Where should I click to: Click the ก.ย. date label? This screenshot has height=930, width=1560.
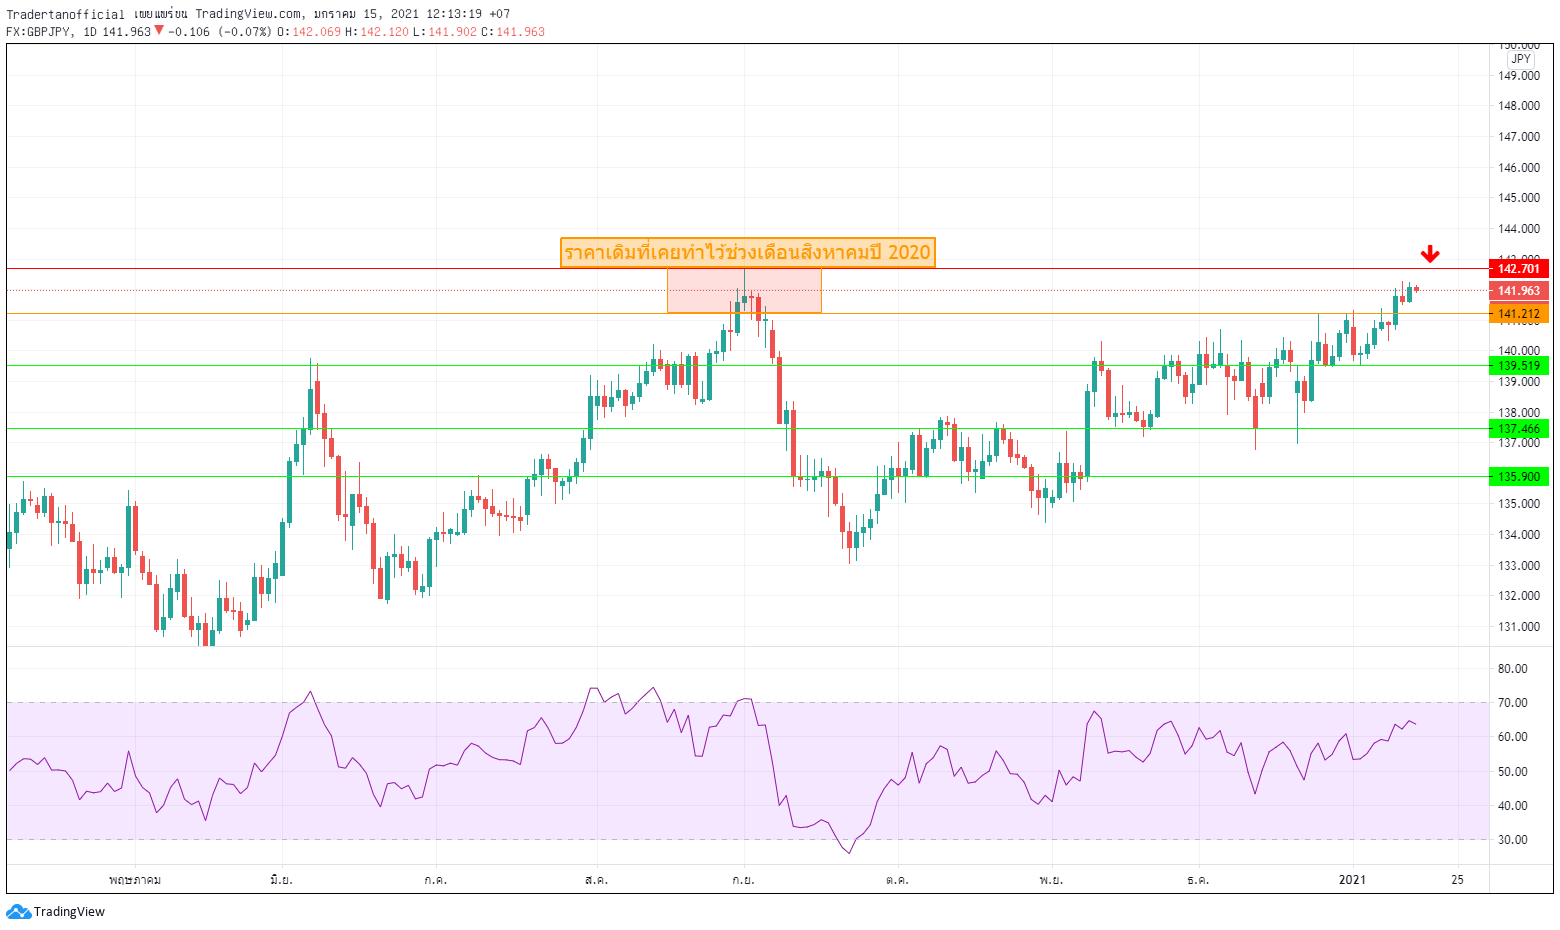743,880
